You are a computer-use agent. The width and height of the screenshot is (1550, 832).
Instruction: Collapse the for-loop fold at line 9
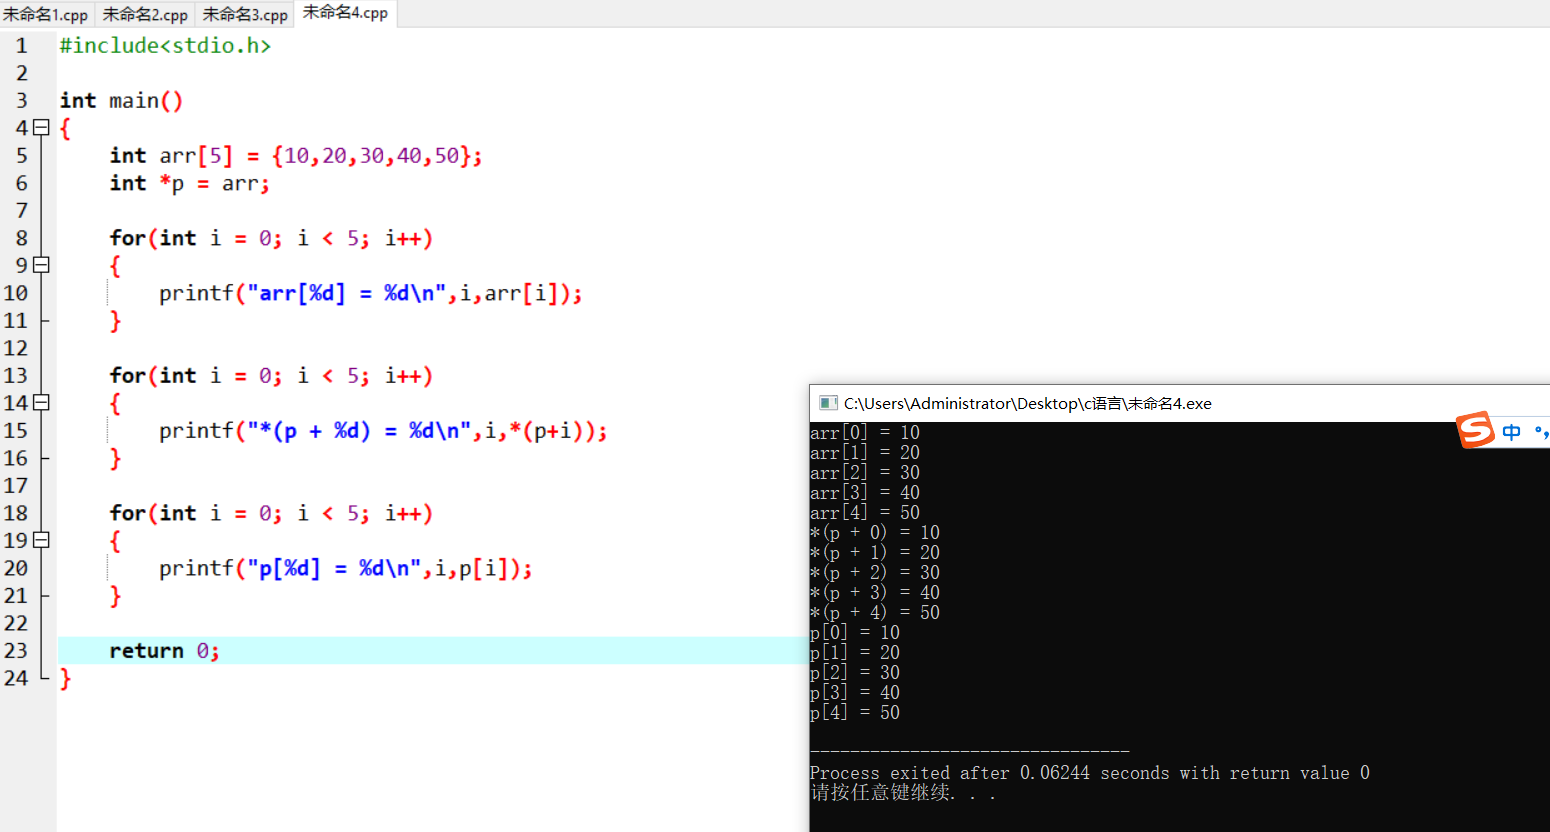(x=41, y=265)
